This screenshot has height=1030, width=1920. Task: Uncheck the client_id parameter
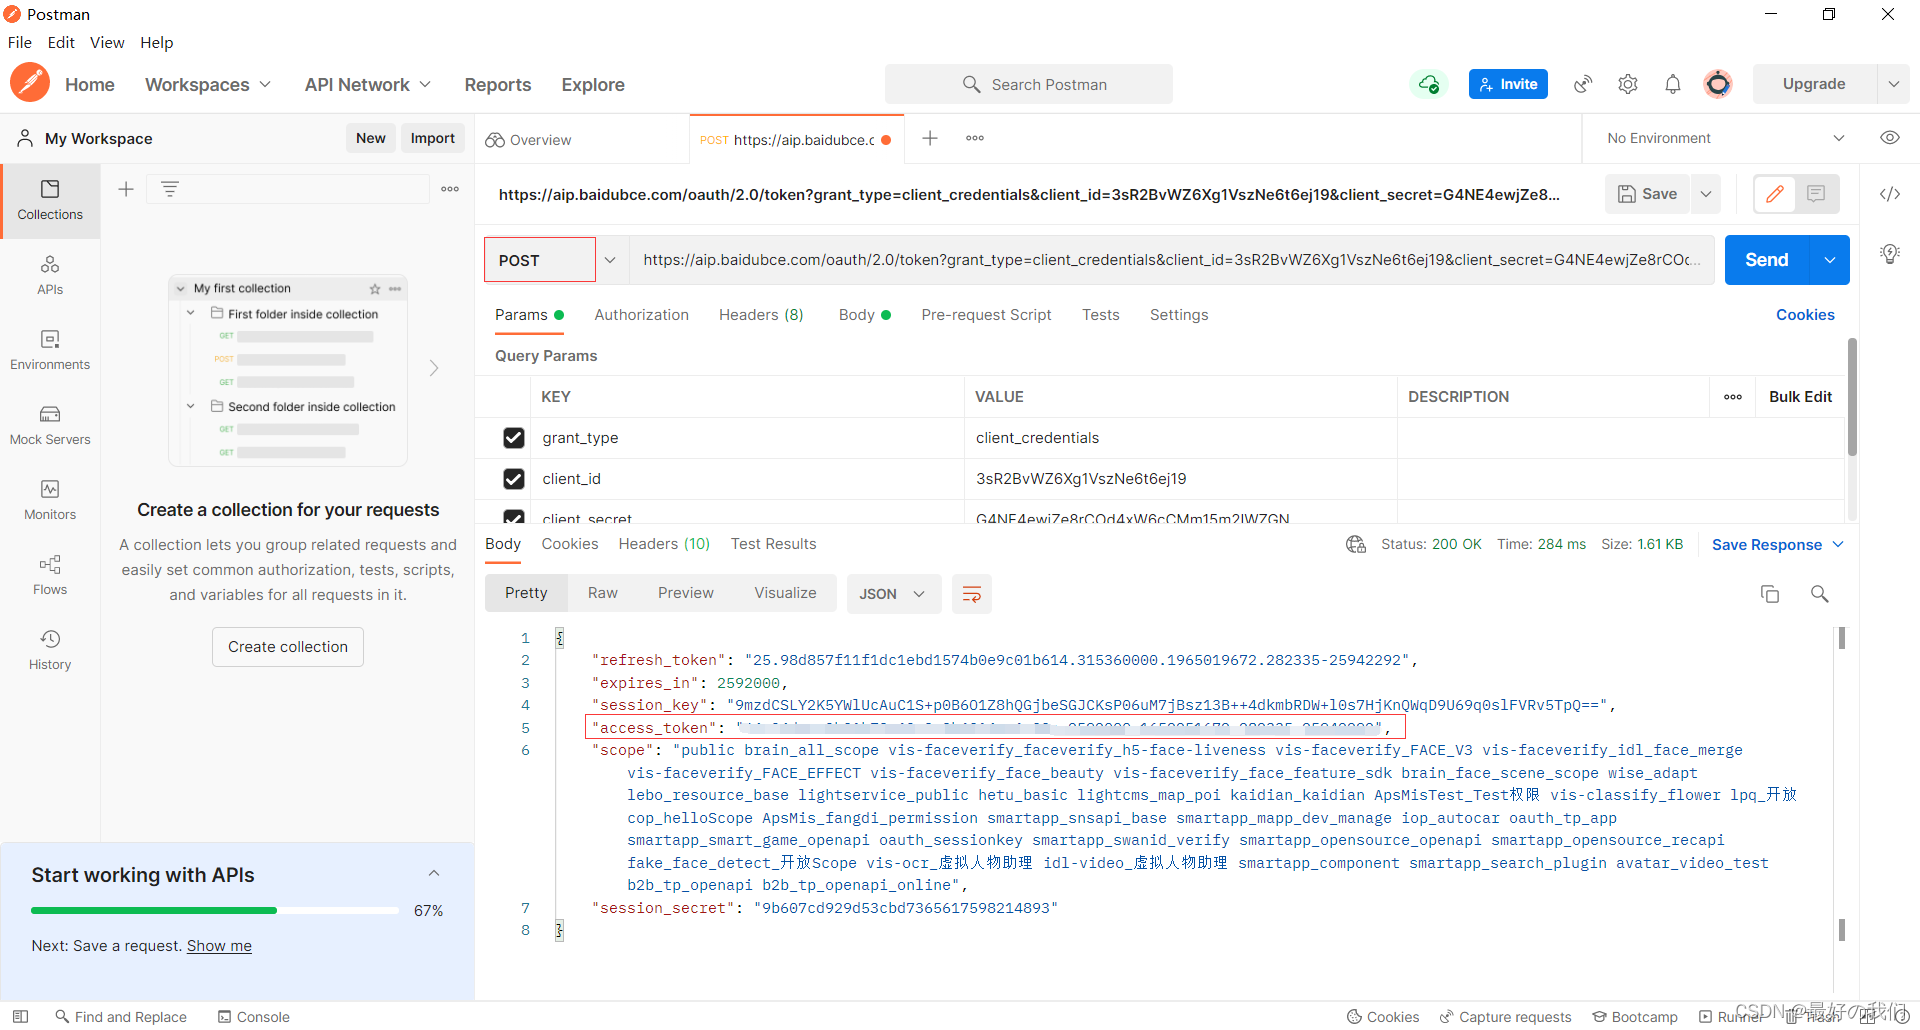click(514, 479)
